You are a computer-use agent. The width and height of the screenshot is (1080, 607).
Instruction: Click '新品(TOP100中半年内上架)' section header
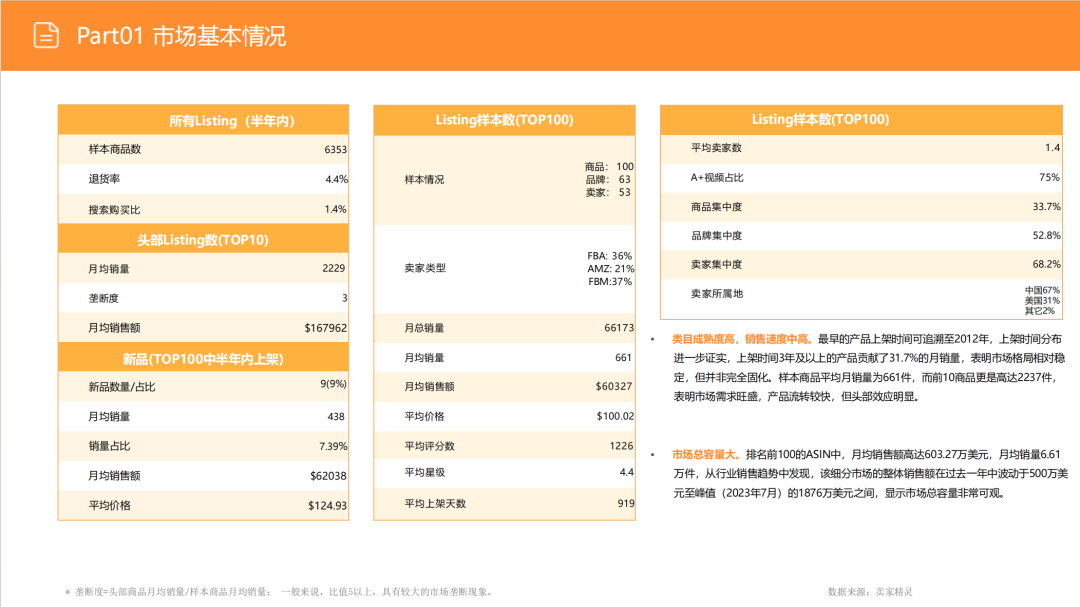(x=203, y=359)
